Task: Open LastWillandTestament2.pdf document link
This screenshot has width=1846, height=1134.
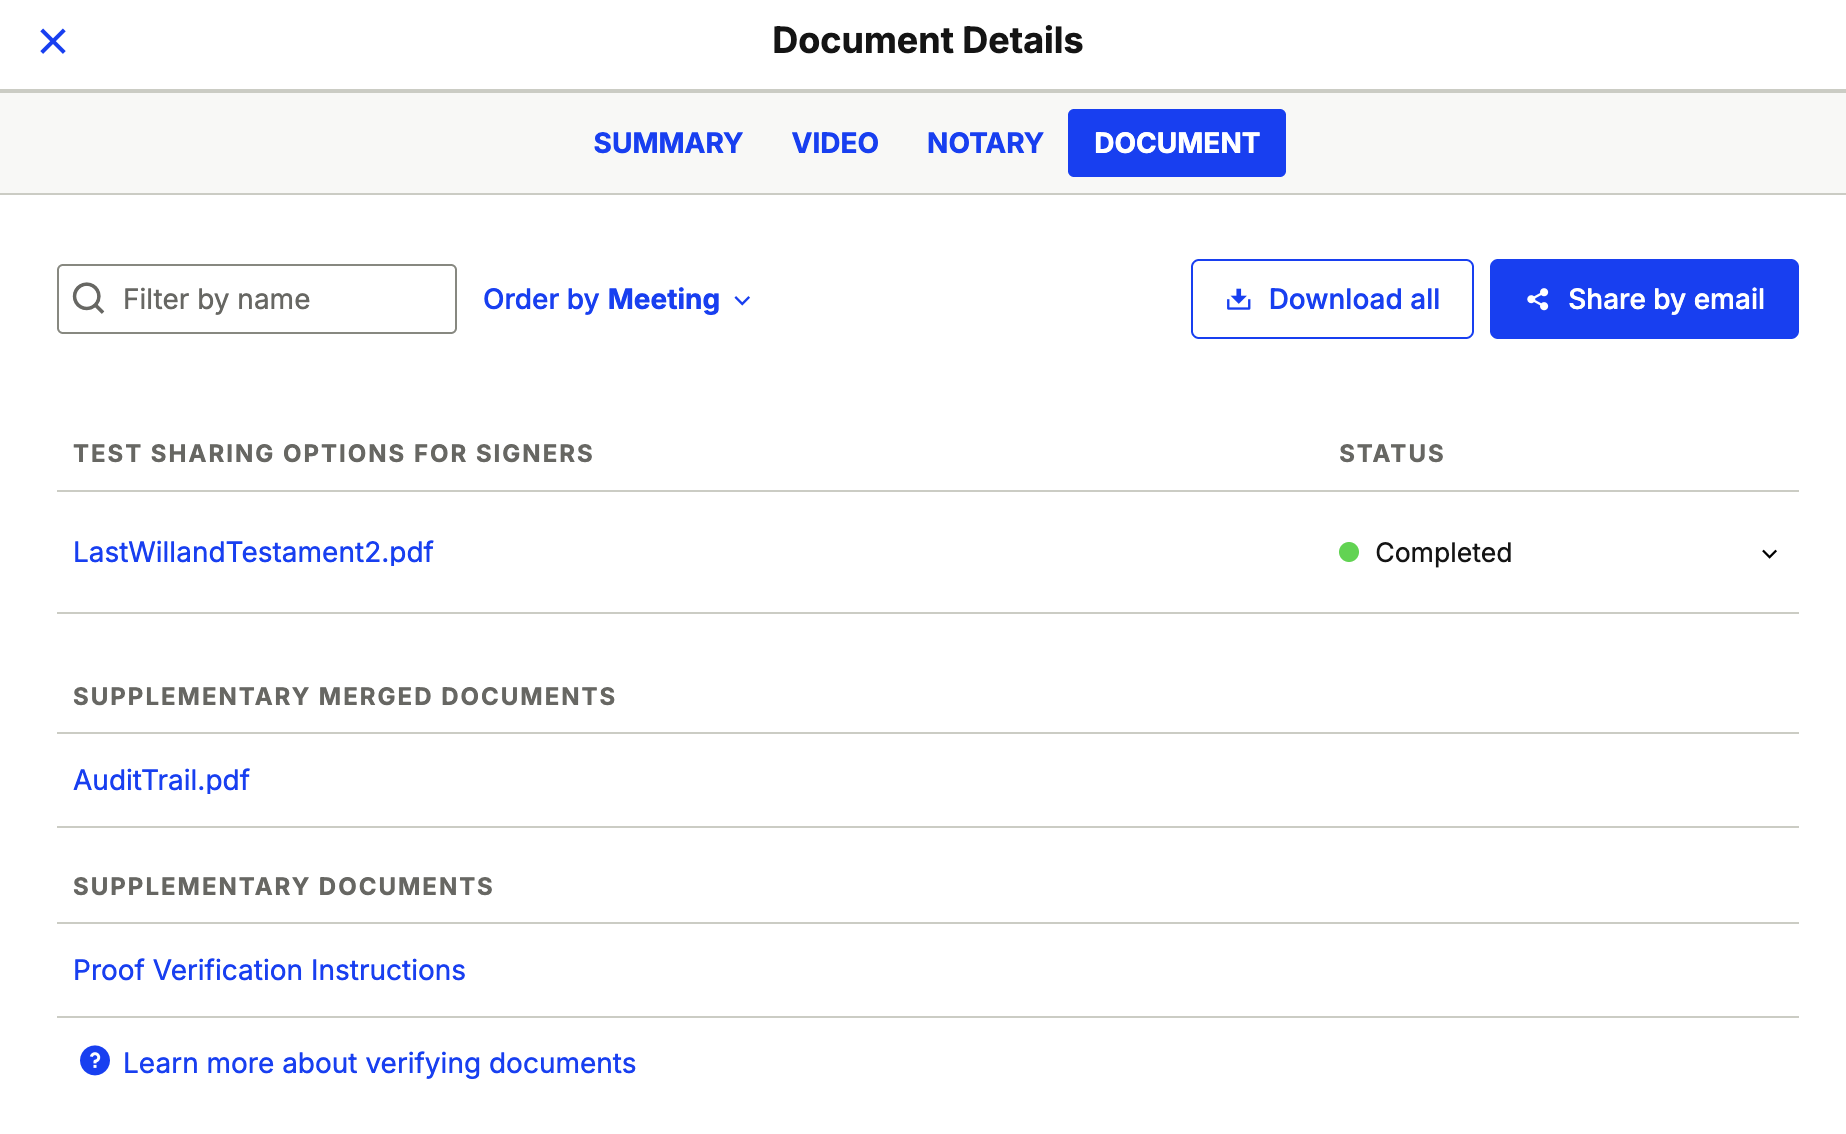Action: click(253, 552)
